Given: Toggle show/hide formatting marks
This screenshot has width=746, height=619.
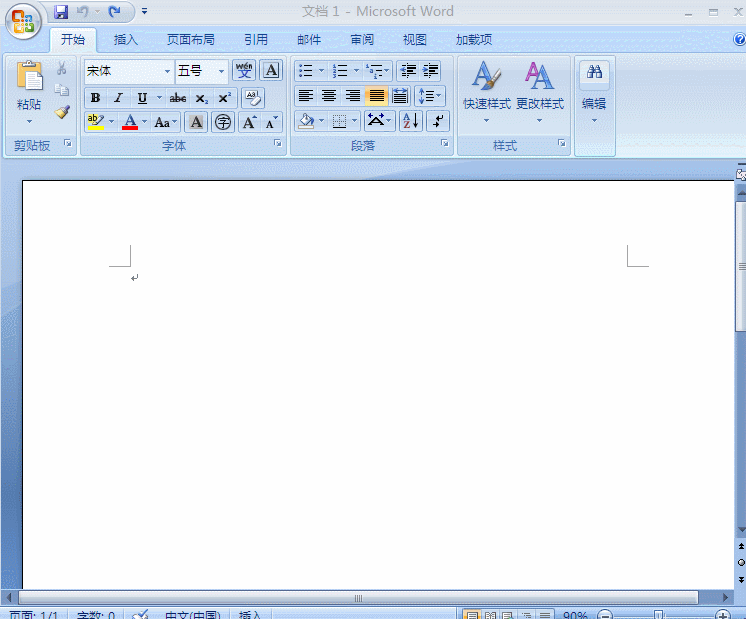Looking at the screenshot, I should (x=438, y=121).
